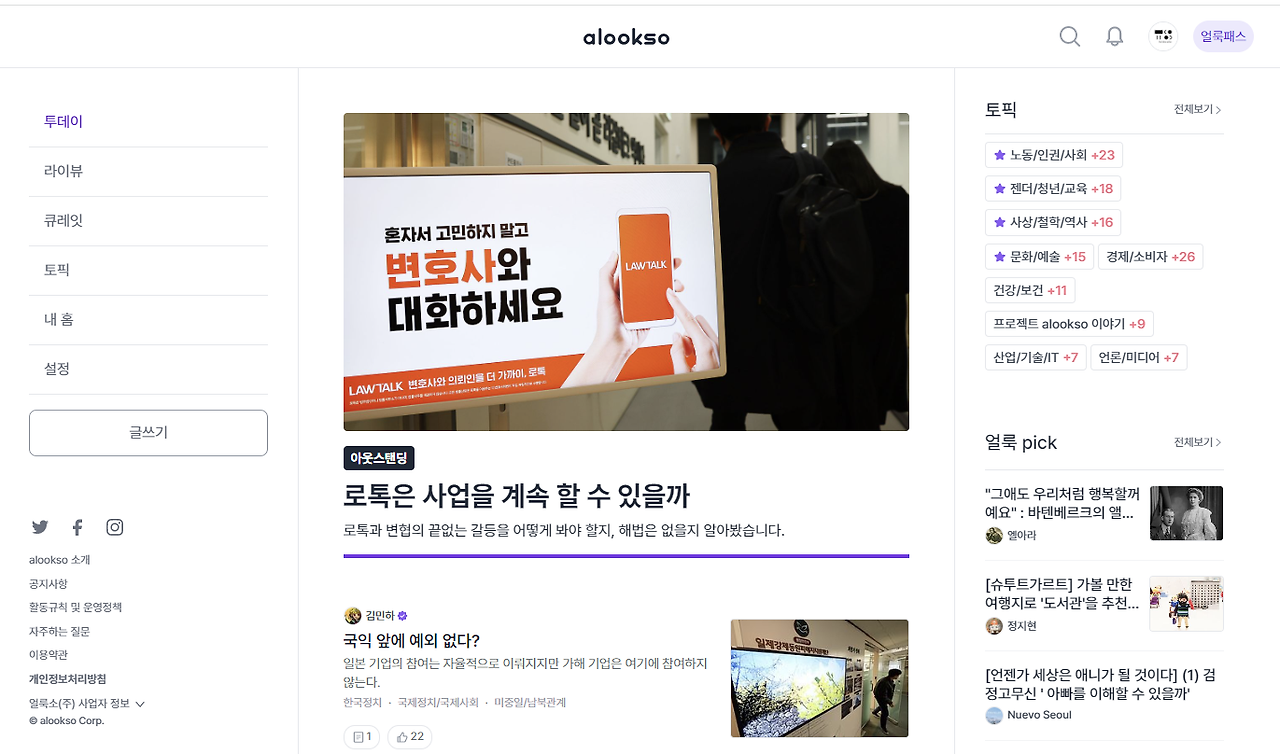
Task: Click the 바텐베르크 article black-and-white thumbnail
Action: pyautogui.click(x=1186, y=513)
